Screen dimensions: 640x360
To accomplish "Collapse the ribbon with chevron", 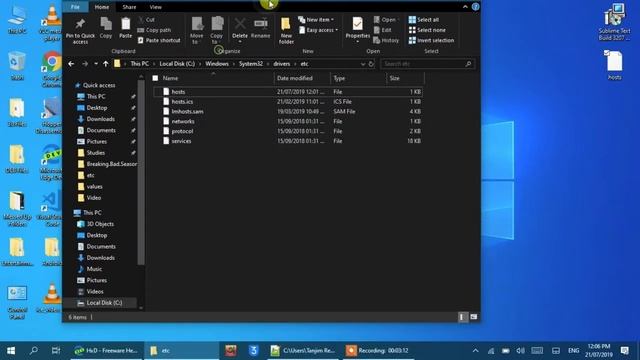I will click(465, 7).
